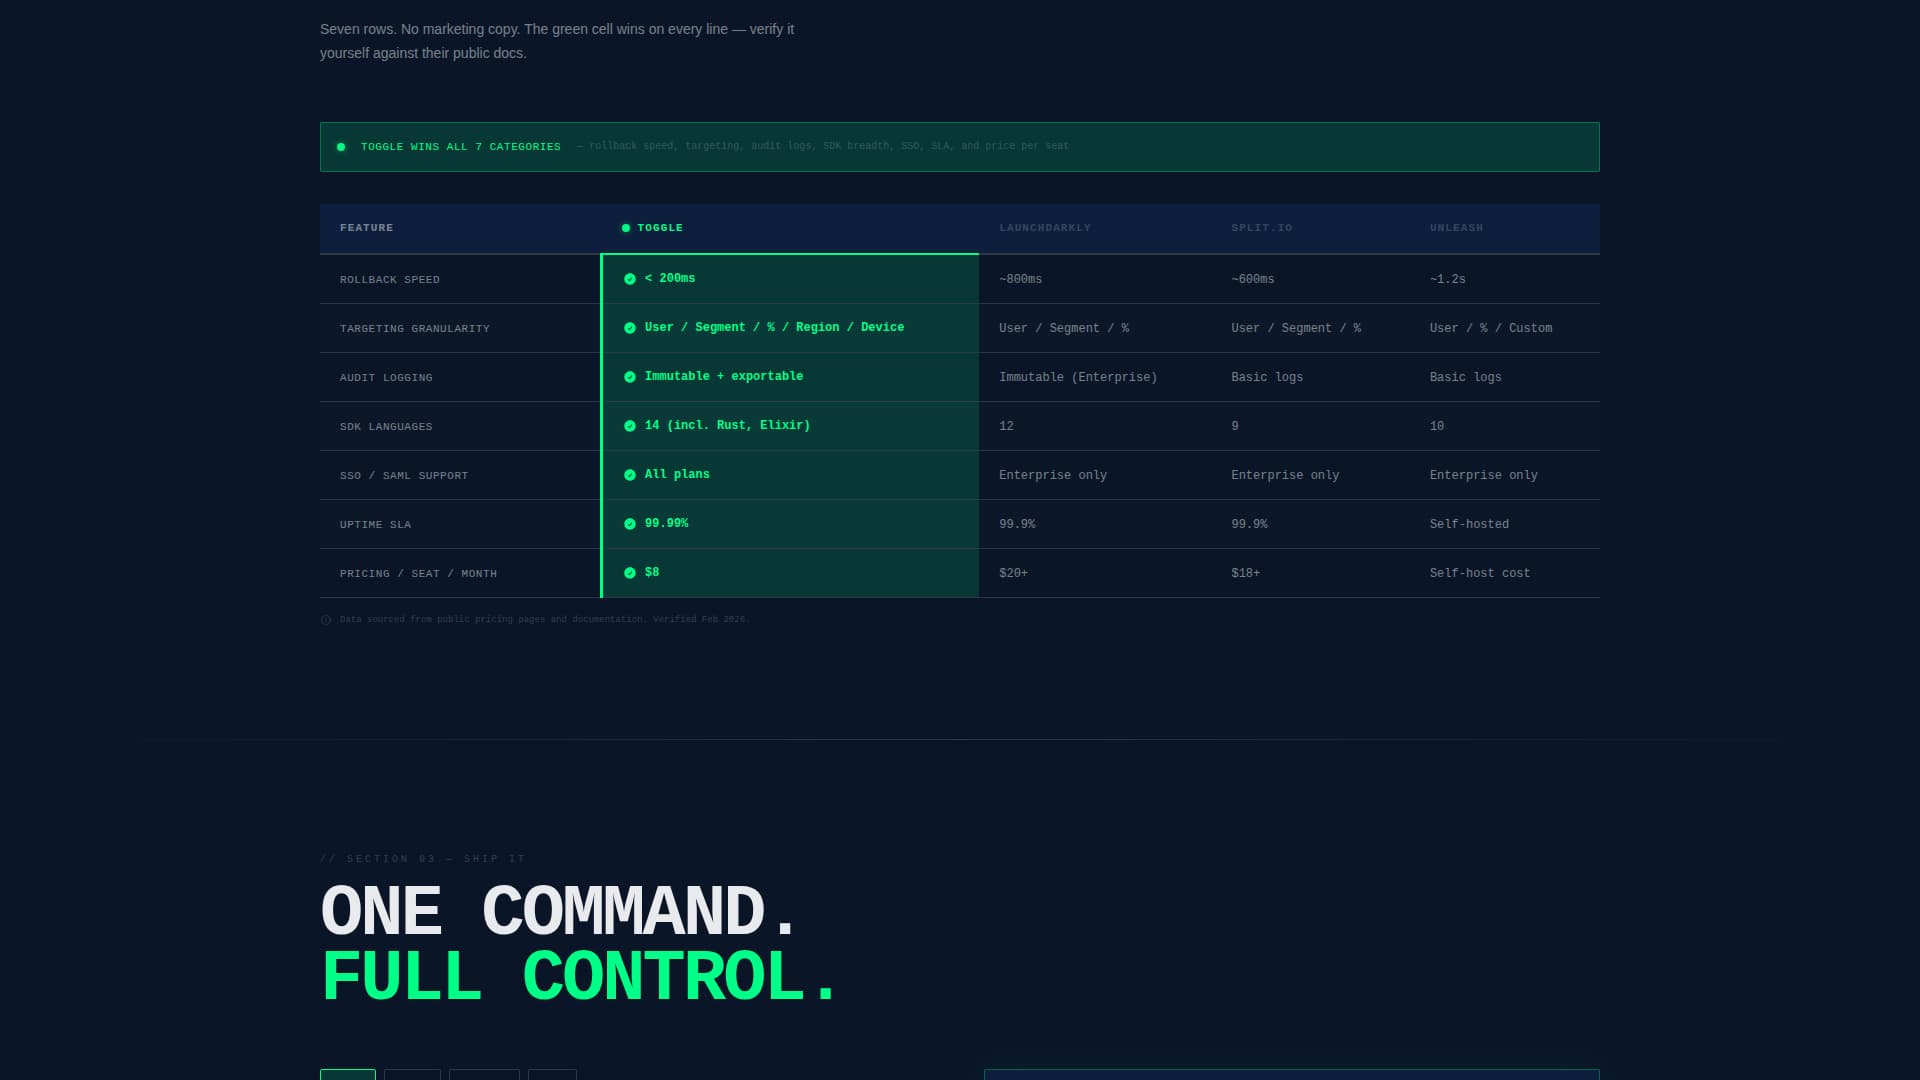Select the SSO / SAML SUPPORT row label
The image size is (1920, 1080).
(404, 476)
